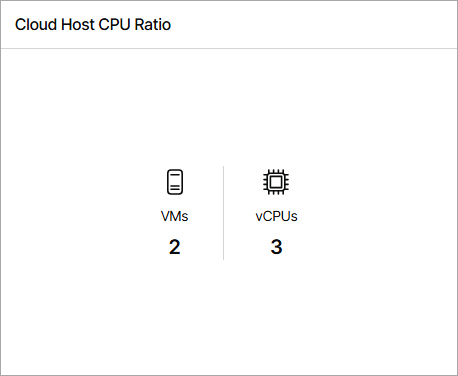Click the vertical divider between VMs and vCPUs

click(x=223, y=213)
